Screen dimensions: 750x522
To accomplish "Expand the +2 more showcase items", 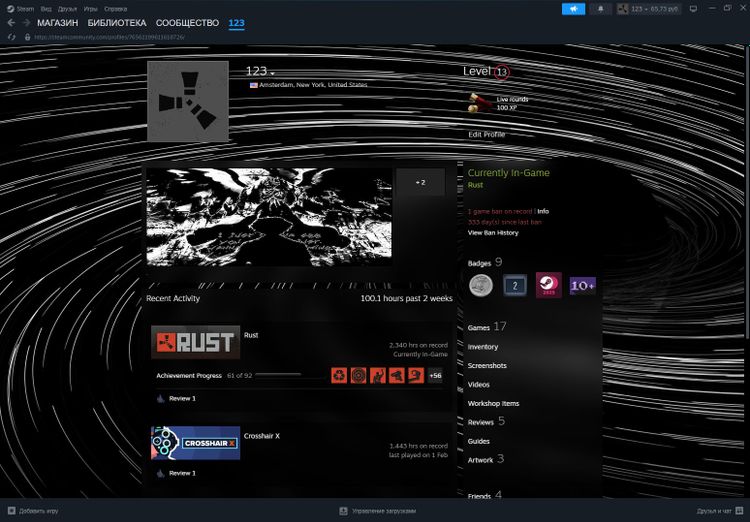I will (420, 182).
